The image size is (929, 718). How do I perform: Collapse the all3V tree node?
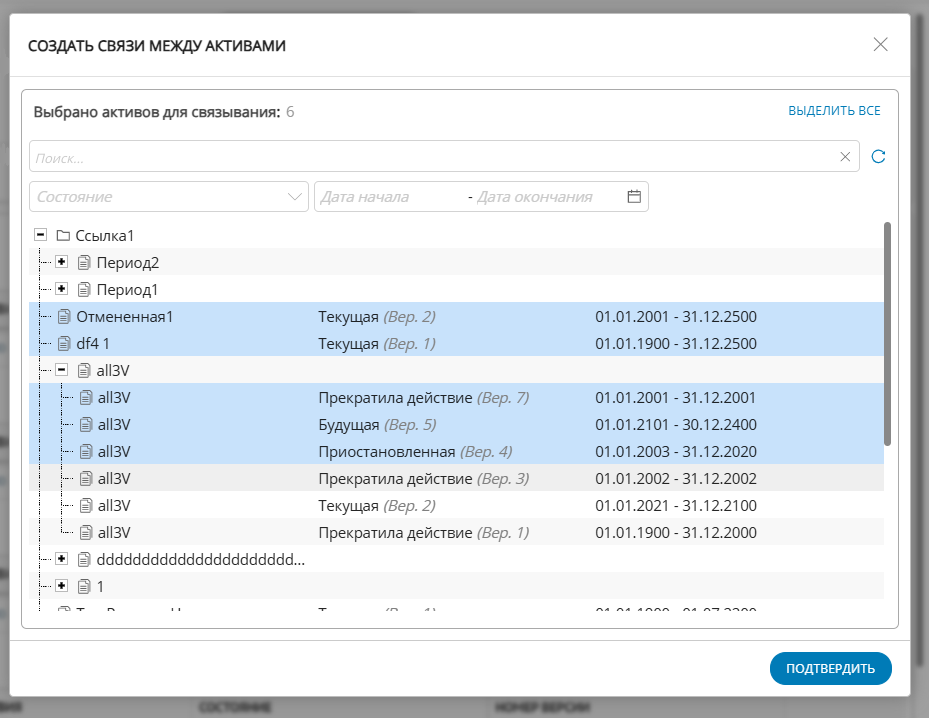61,370
